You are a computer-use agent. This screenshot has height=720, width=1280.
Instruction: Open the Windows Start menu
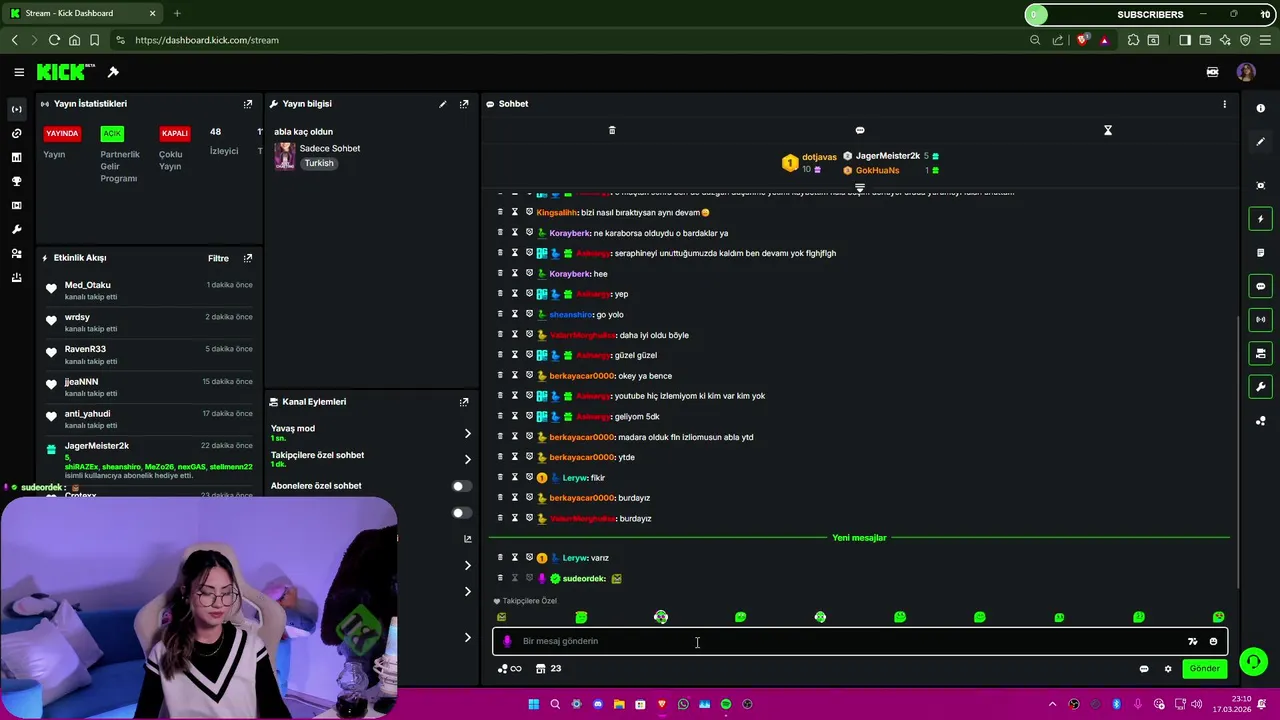(x=534, y=704)
